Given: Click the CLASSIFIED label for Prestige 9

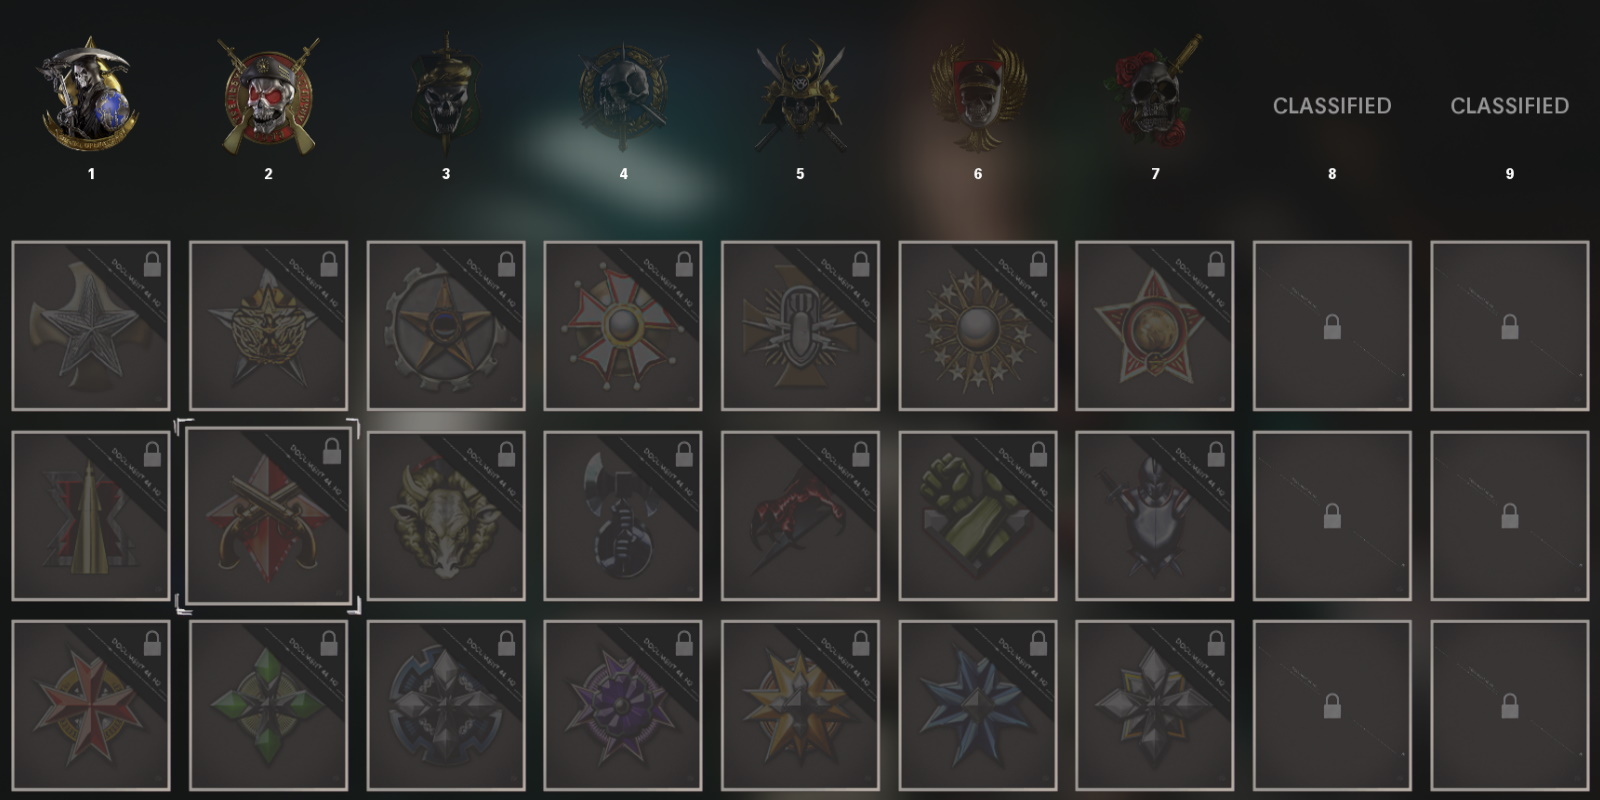Looking at the screenshot, I should [1510, 106].
